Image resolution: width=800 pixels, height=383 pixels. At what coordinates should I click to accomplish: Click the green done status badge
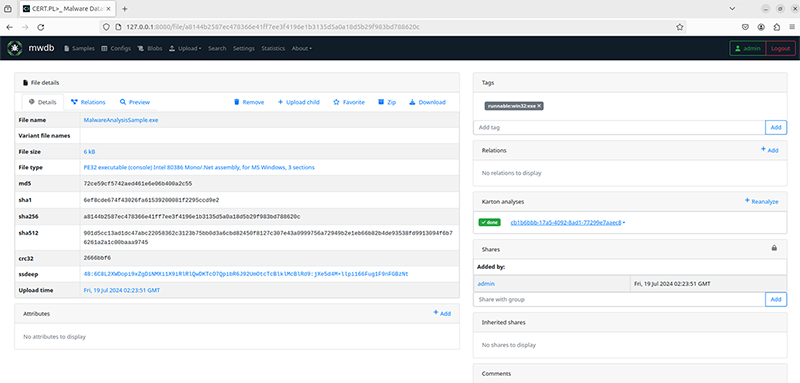[489, 222]
